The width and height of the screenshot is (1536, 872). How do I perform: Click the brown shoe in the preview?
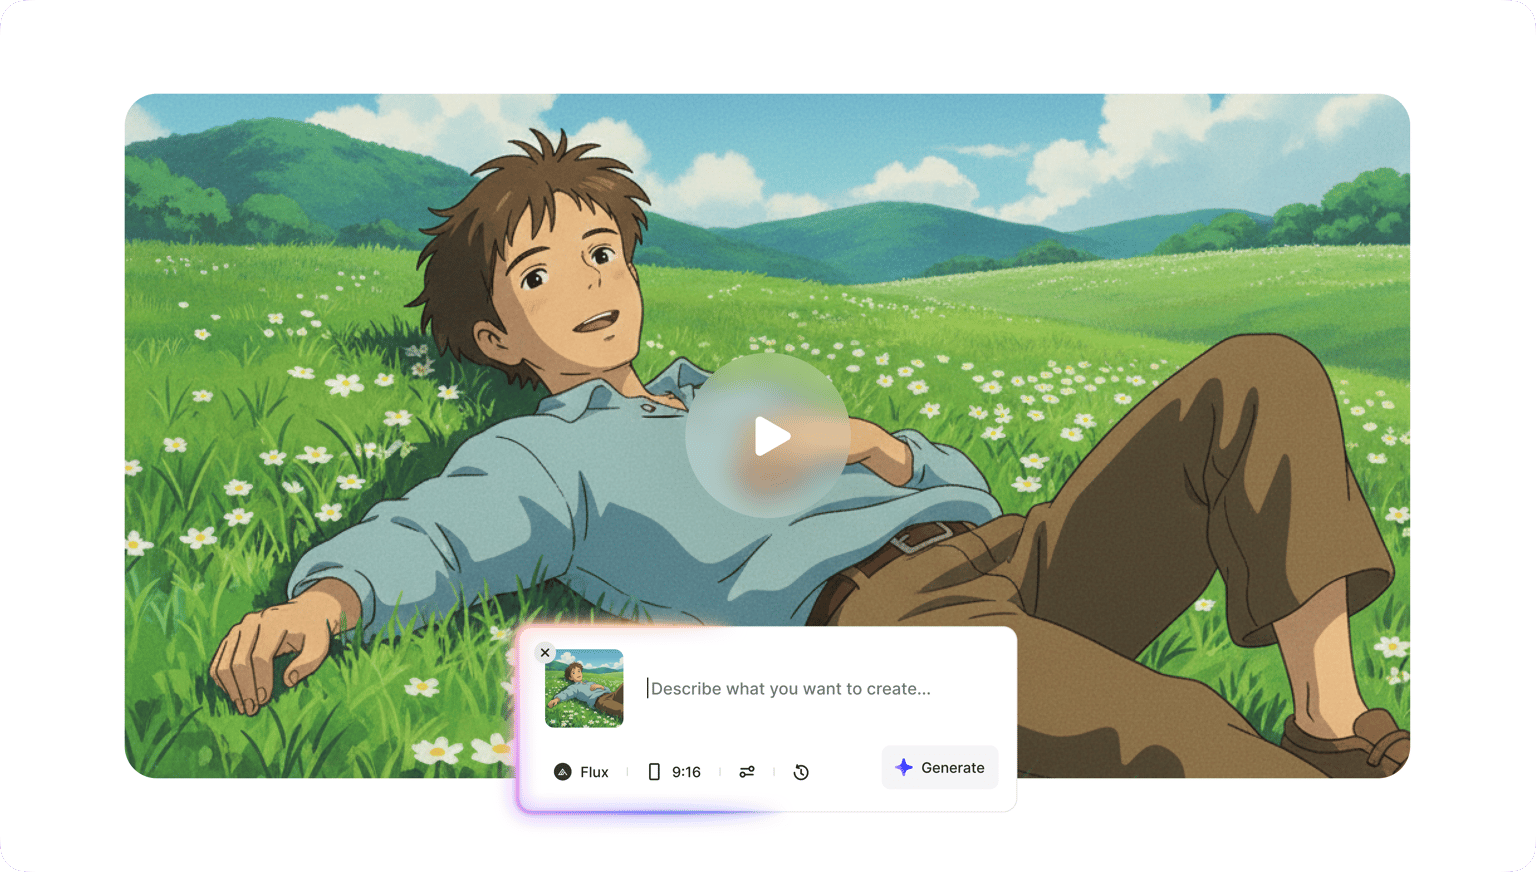(1350, 742)
